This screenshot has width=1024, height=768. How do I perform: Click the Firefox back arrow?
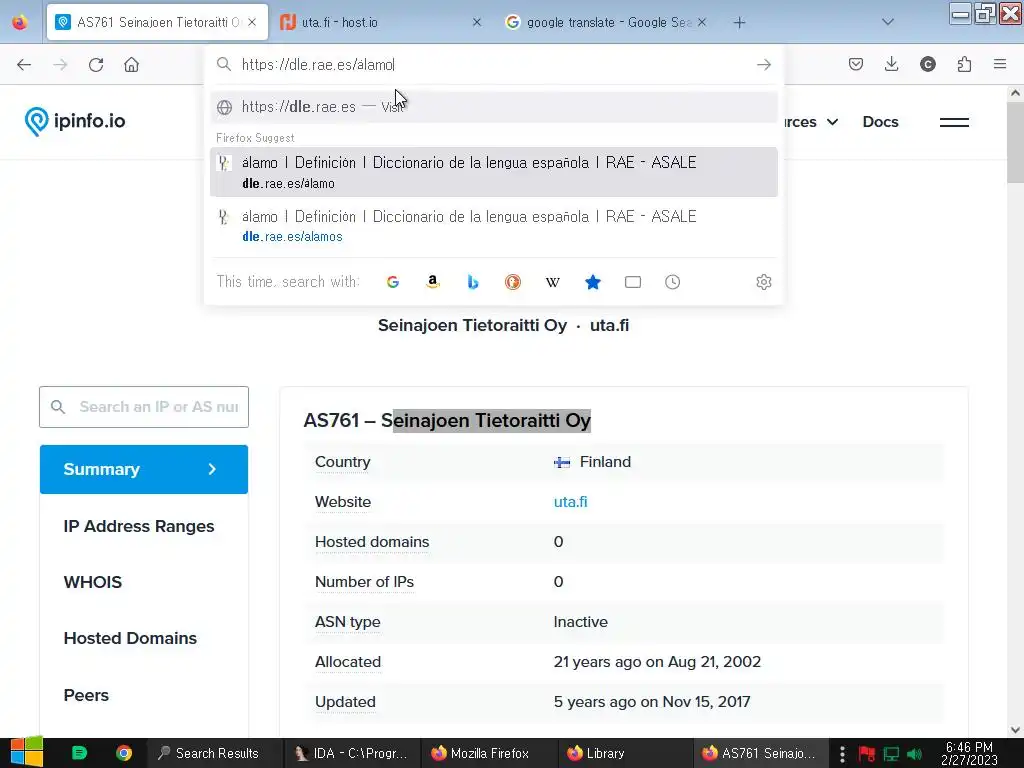click(24, 65)
